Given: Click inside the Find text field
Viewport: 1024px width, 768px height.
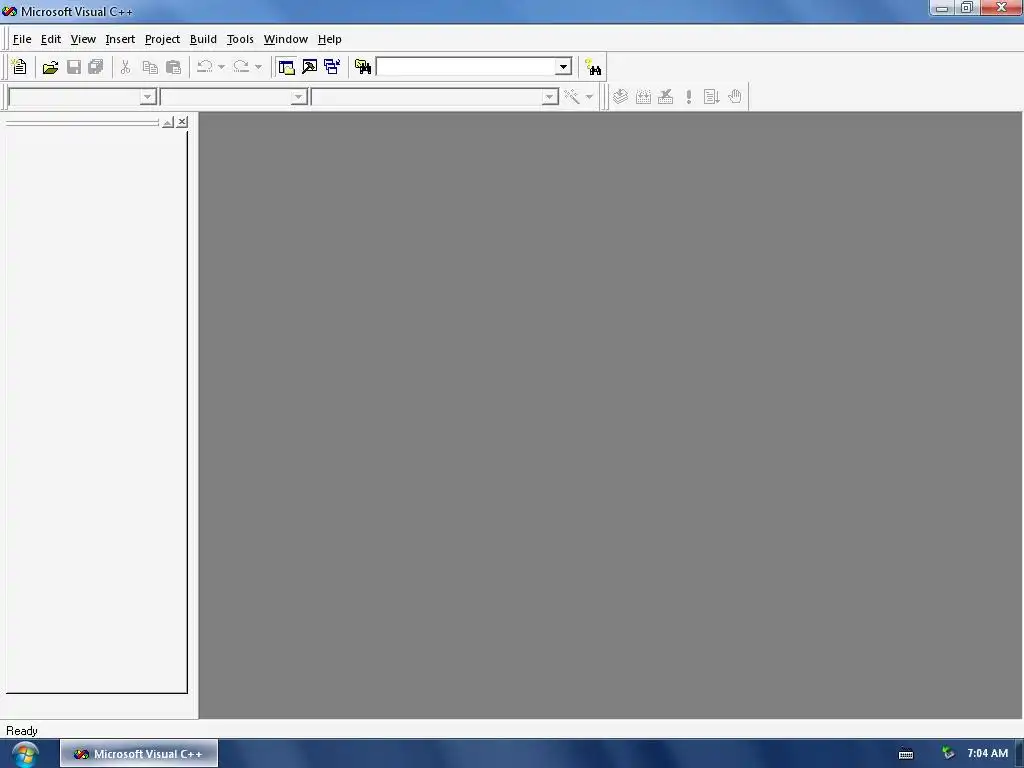Looking at the screenshot, I should (x=466, y=67).
